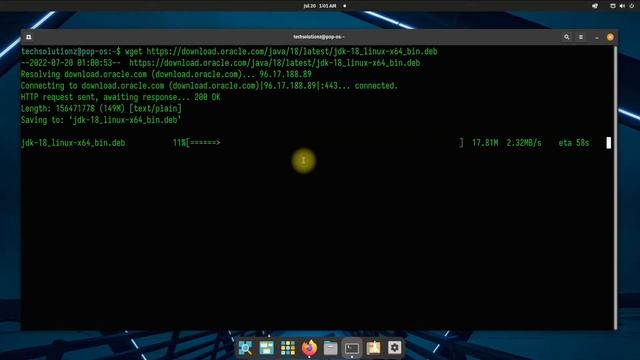
Task: Click the 'eta 58s' text
Action: [x=574, y=143]
